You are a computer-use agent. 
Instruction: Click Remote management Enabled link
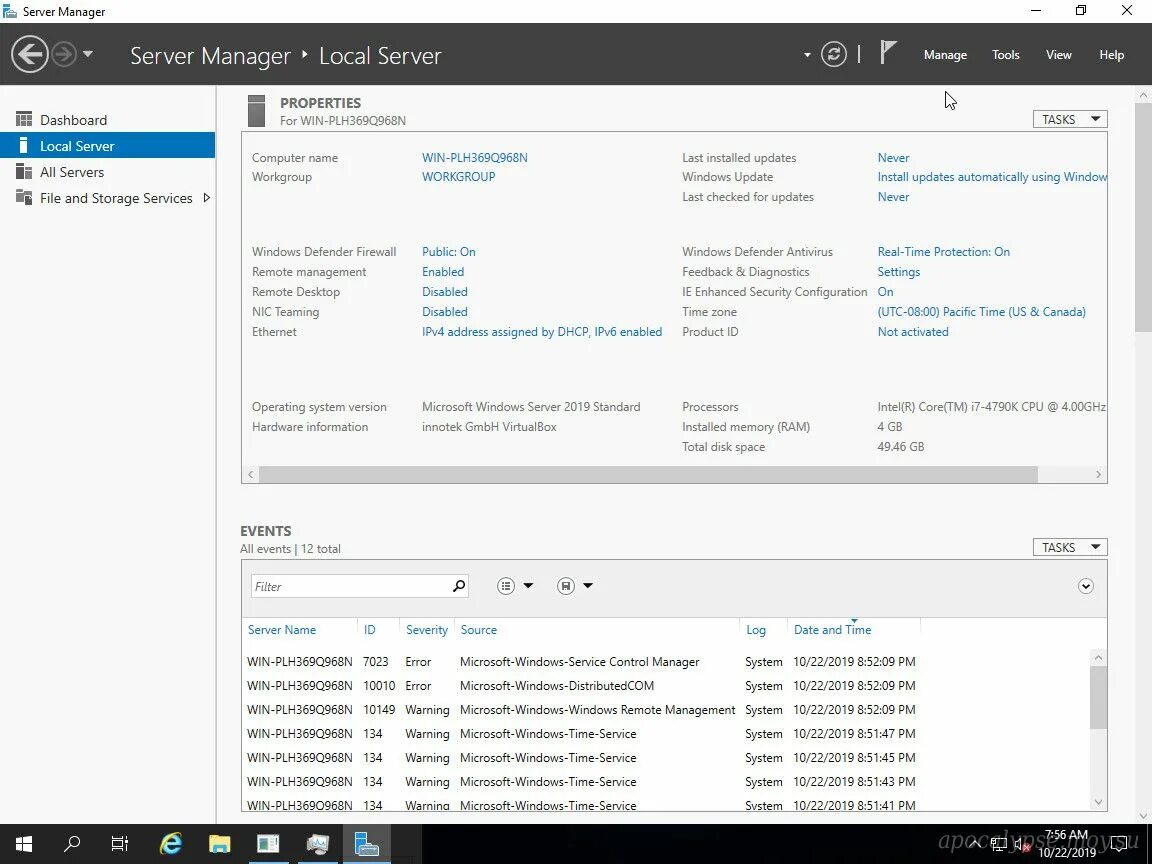(442, 272)
